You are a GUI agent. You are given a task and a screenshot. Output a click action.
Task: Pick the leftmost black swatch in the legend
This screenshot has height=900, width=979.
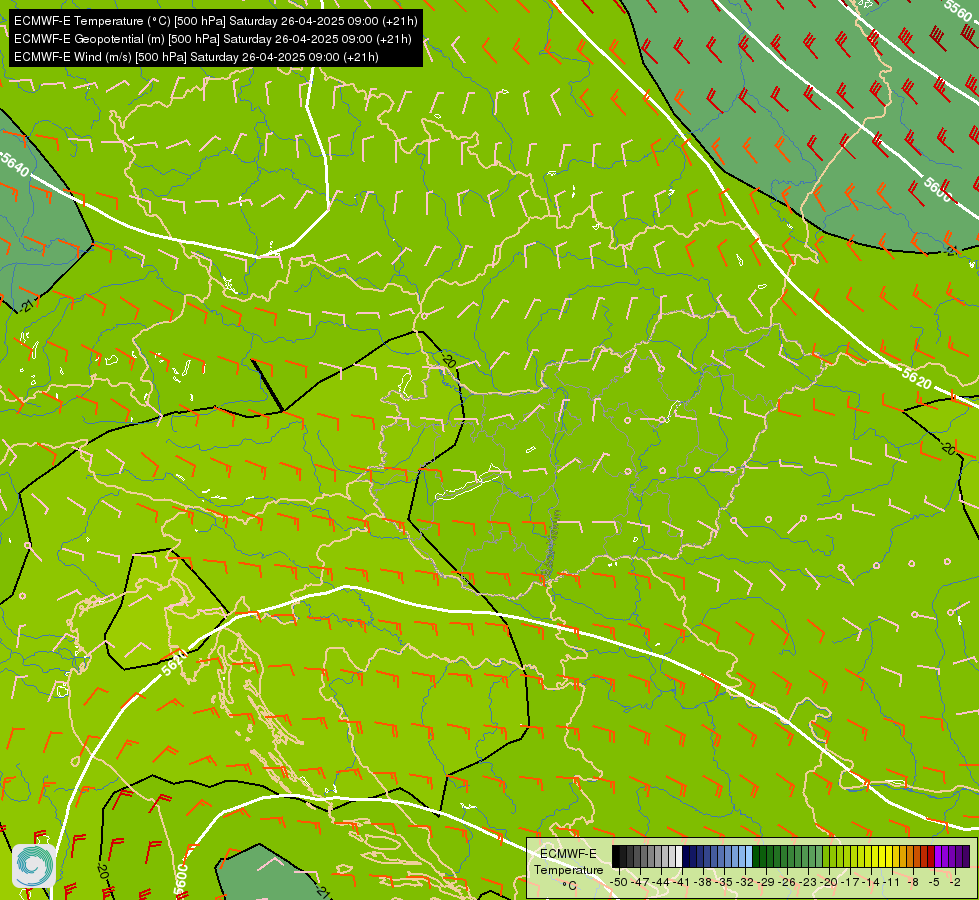[x=616, y=856]
